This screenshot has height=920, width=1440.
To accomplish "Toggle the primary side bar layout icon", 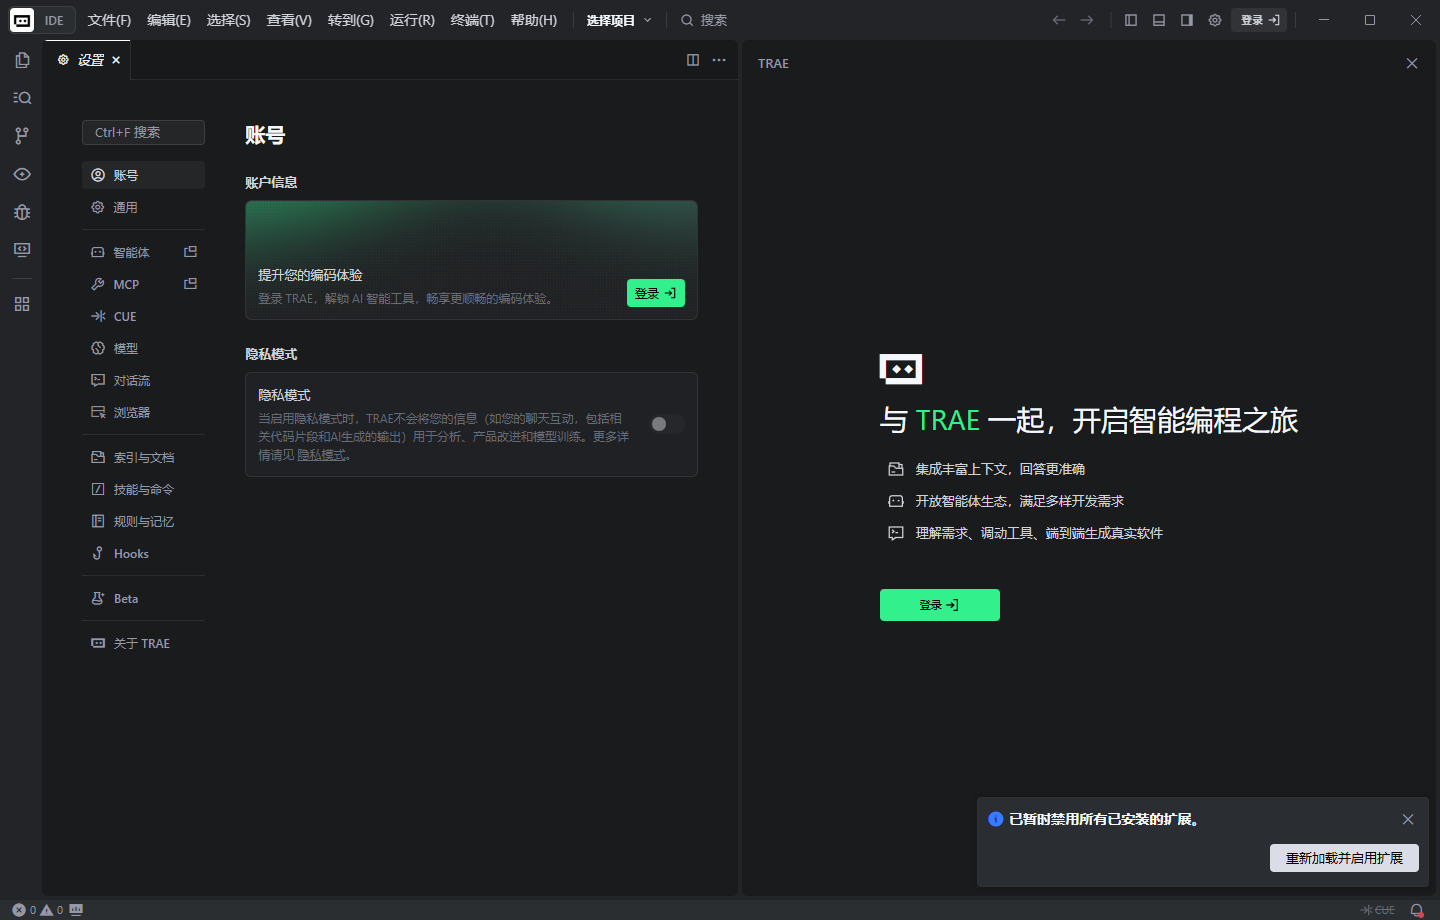I will click(x=1131, y=20).
